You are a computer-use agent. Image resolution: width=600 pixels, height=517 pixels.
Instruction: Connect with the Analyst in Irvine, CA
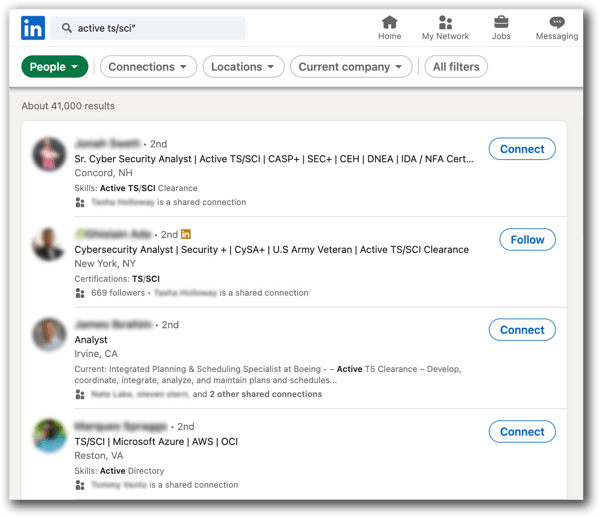522,330
